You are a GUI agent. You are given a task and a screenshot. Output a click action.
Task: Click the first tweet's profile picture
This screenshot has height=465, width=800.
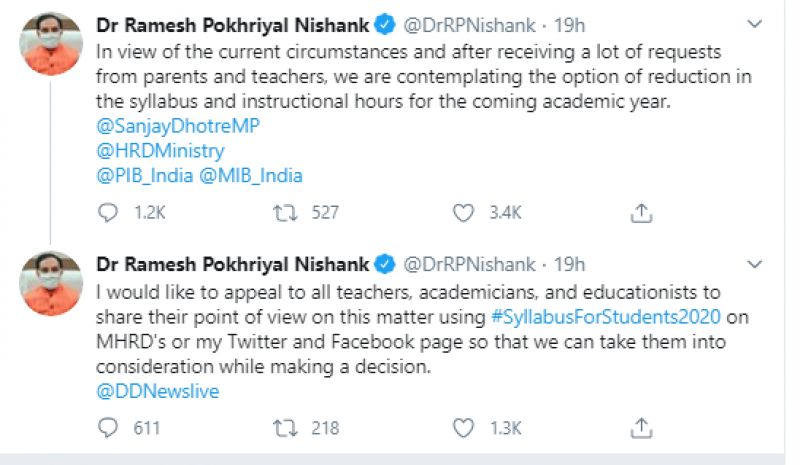[51, 43]
